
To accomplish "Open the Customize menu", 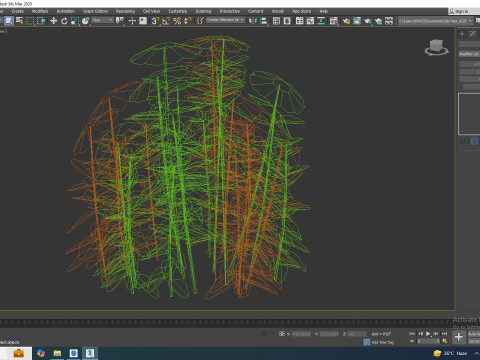I will (x=178, y=11).
